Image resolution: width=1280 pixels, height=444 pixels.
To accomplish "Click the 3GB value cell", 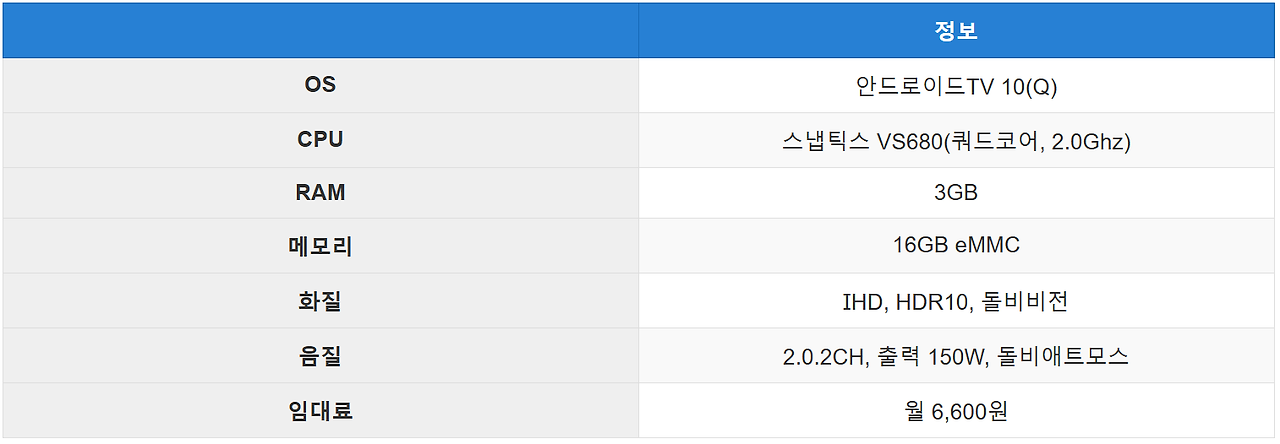I will tap(957, 193).
